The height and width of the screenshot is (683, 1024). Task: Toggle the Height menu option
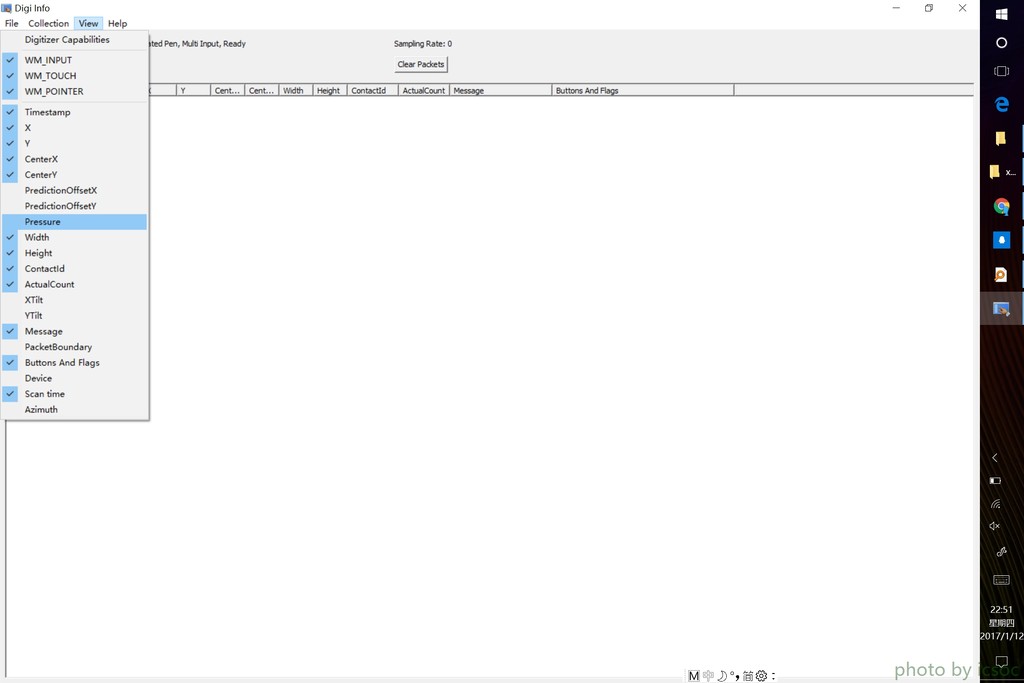pyautogui.click(x=74, y=253)
